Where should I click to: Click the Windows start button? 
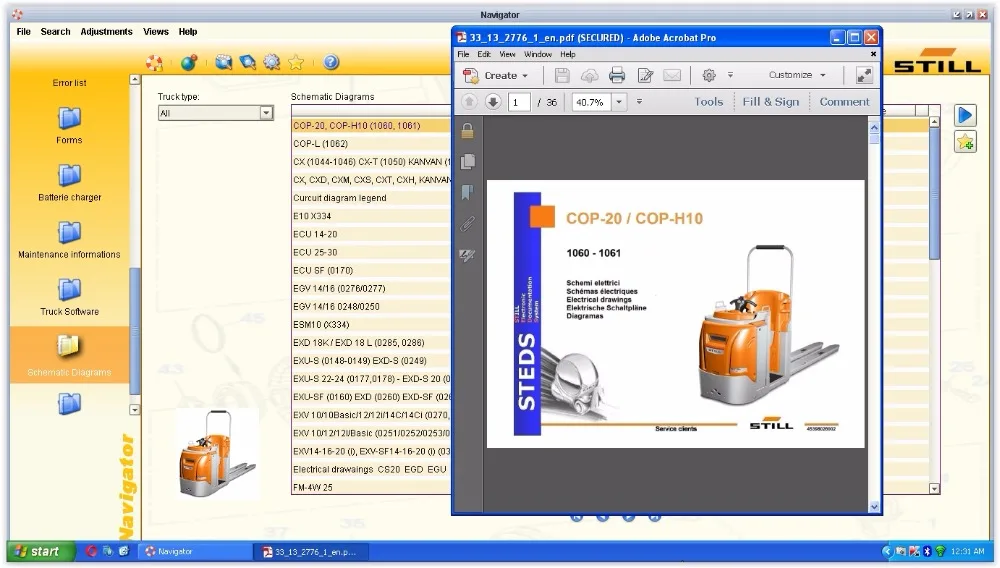pos(41,551)
